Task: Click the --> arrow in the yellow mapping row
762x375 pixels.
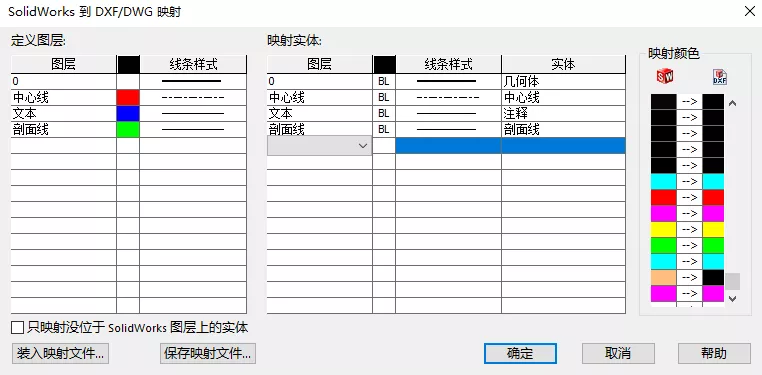Action: (690, 229)
